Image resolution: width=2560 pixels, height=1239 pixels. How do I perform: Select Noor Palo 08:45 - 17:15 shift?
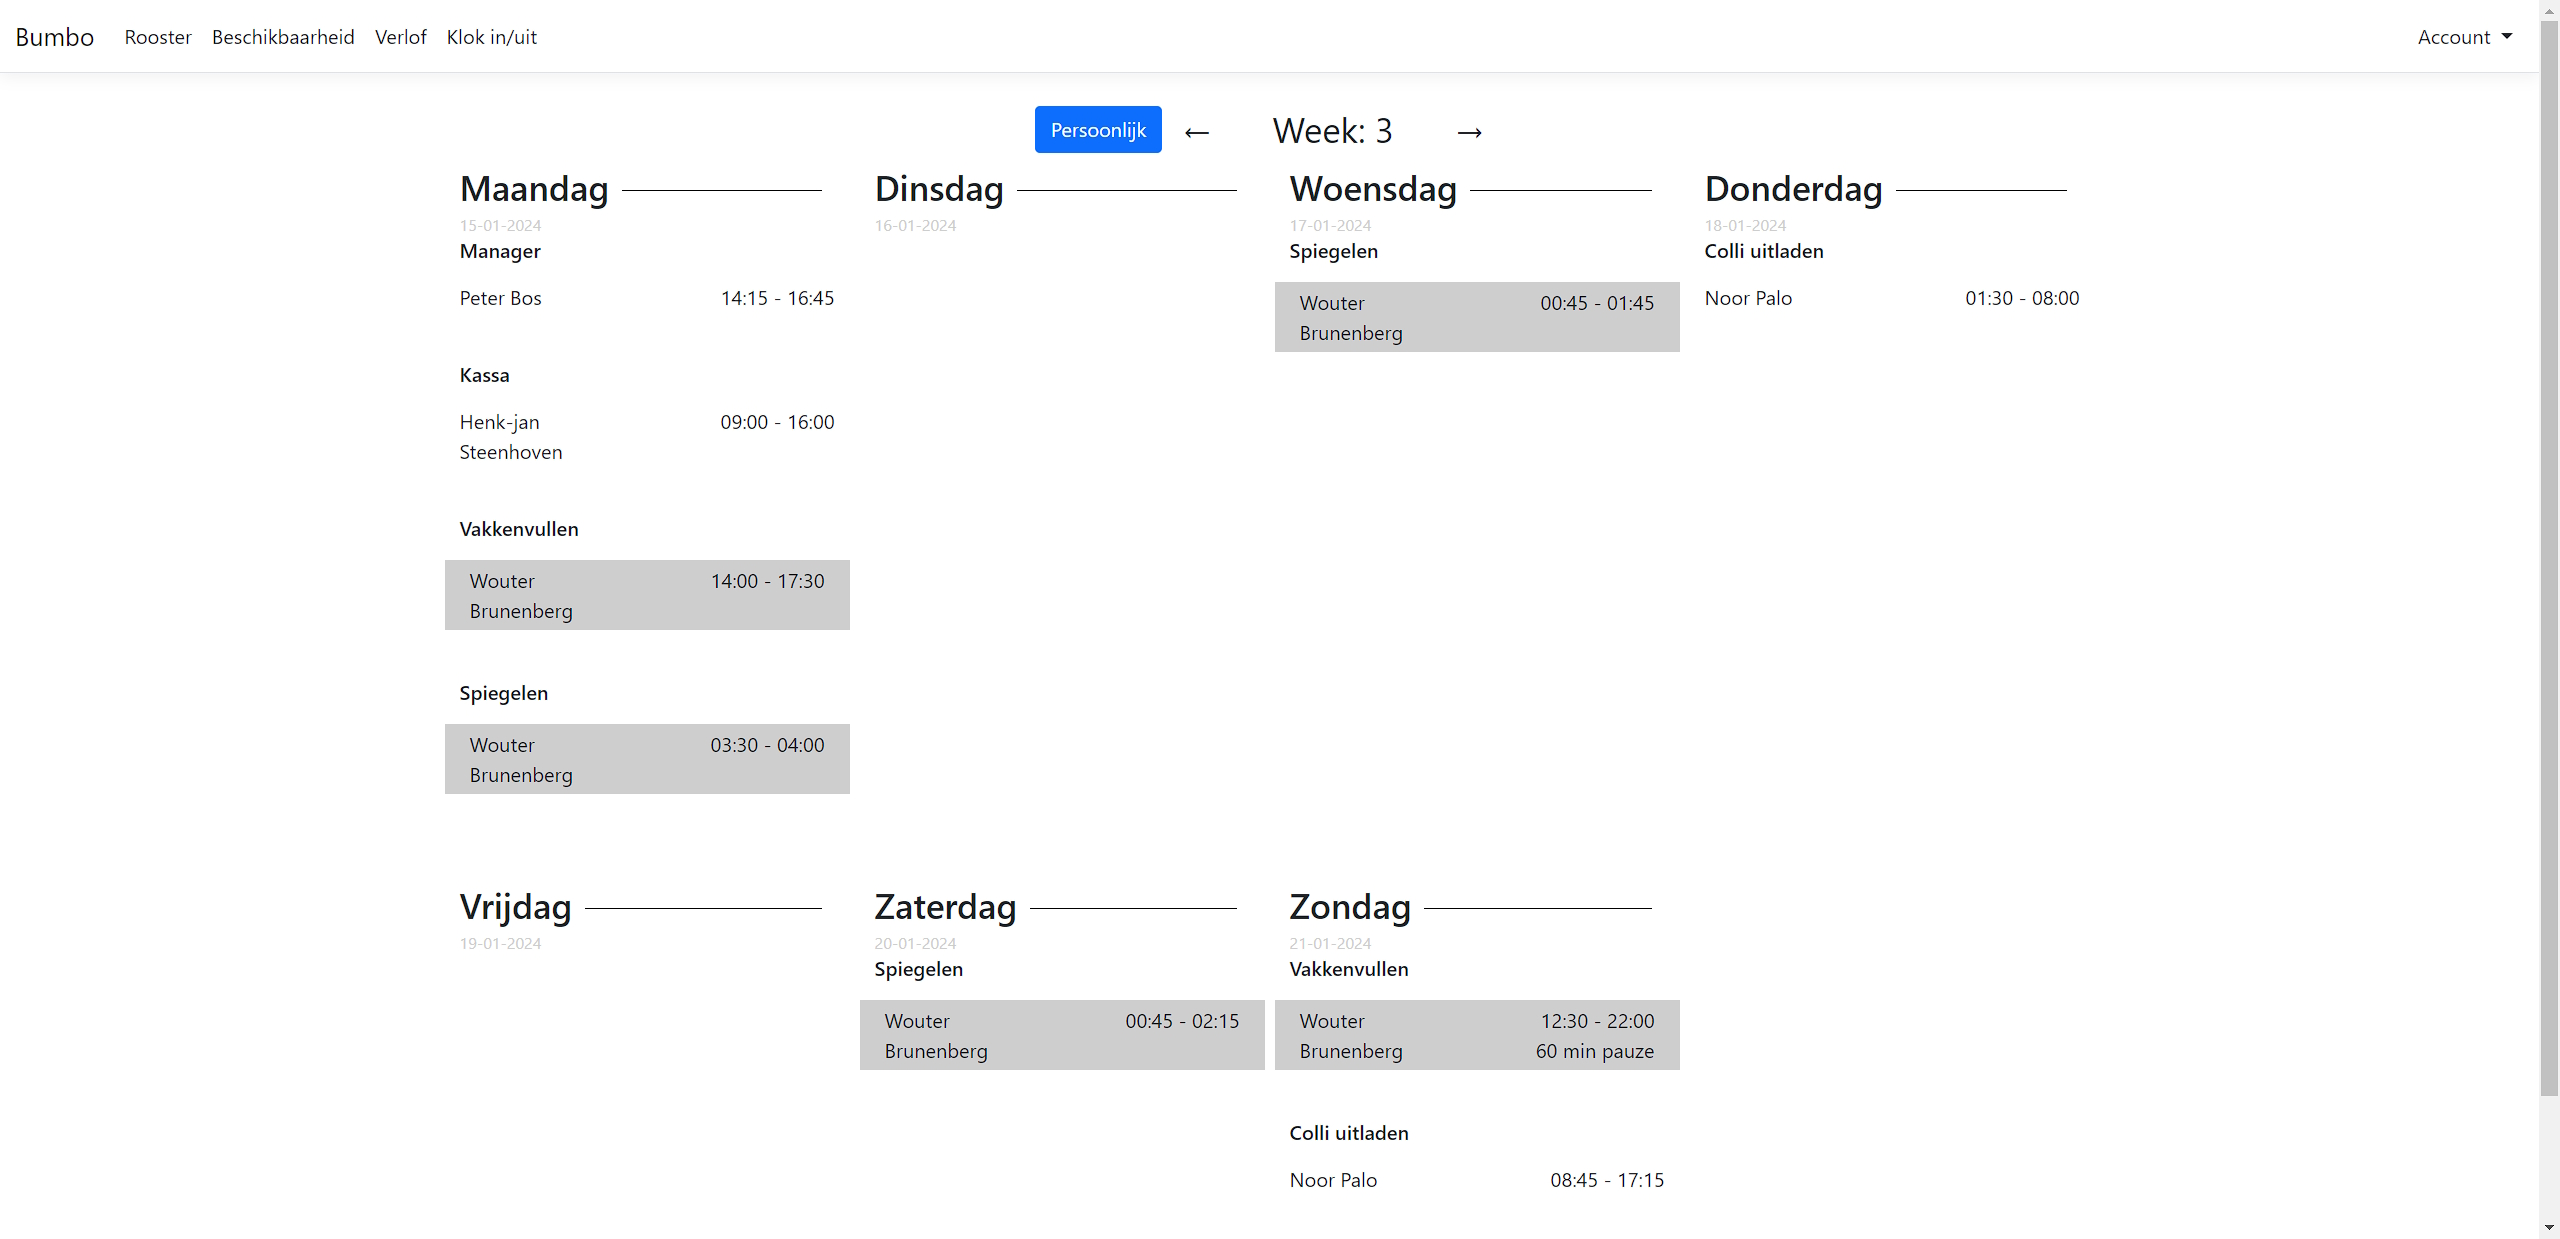tap(1477, 1180)
